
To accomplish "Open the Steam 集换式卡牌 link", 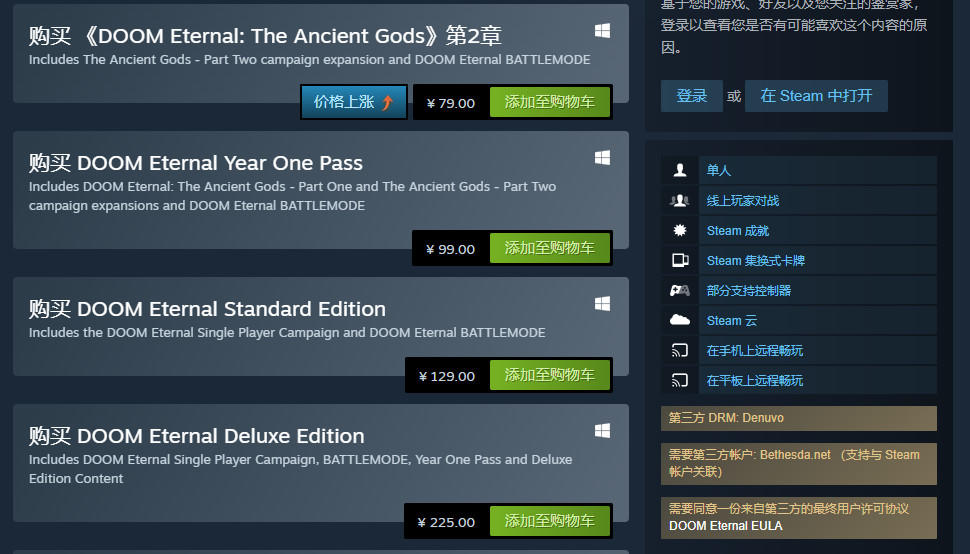I will point(755,260).
